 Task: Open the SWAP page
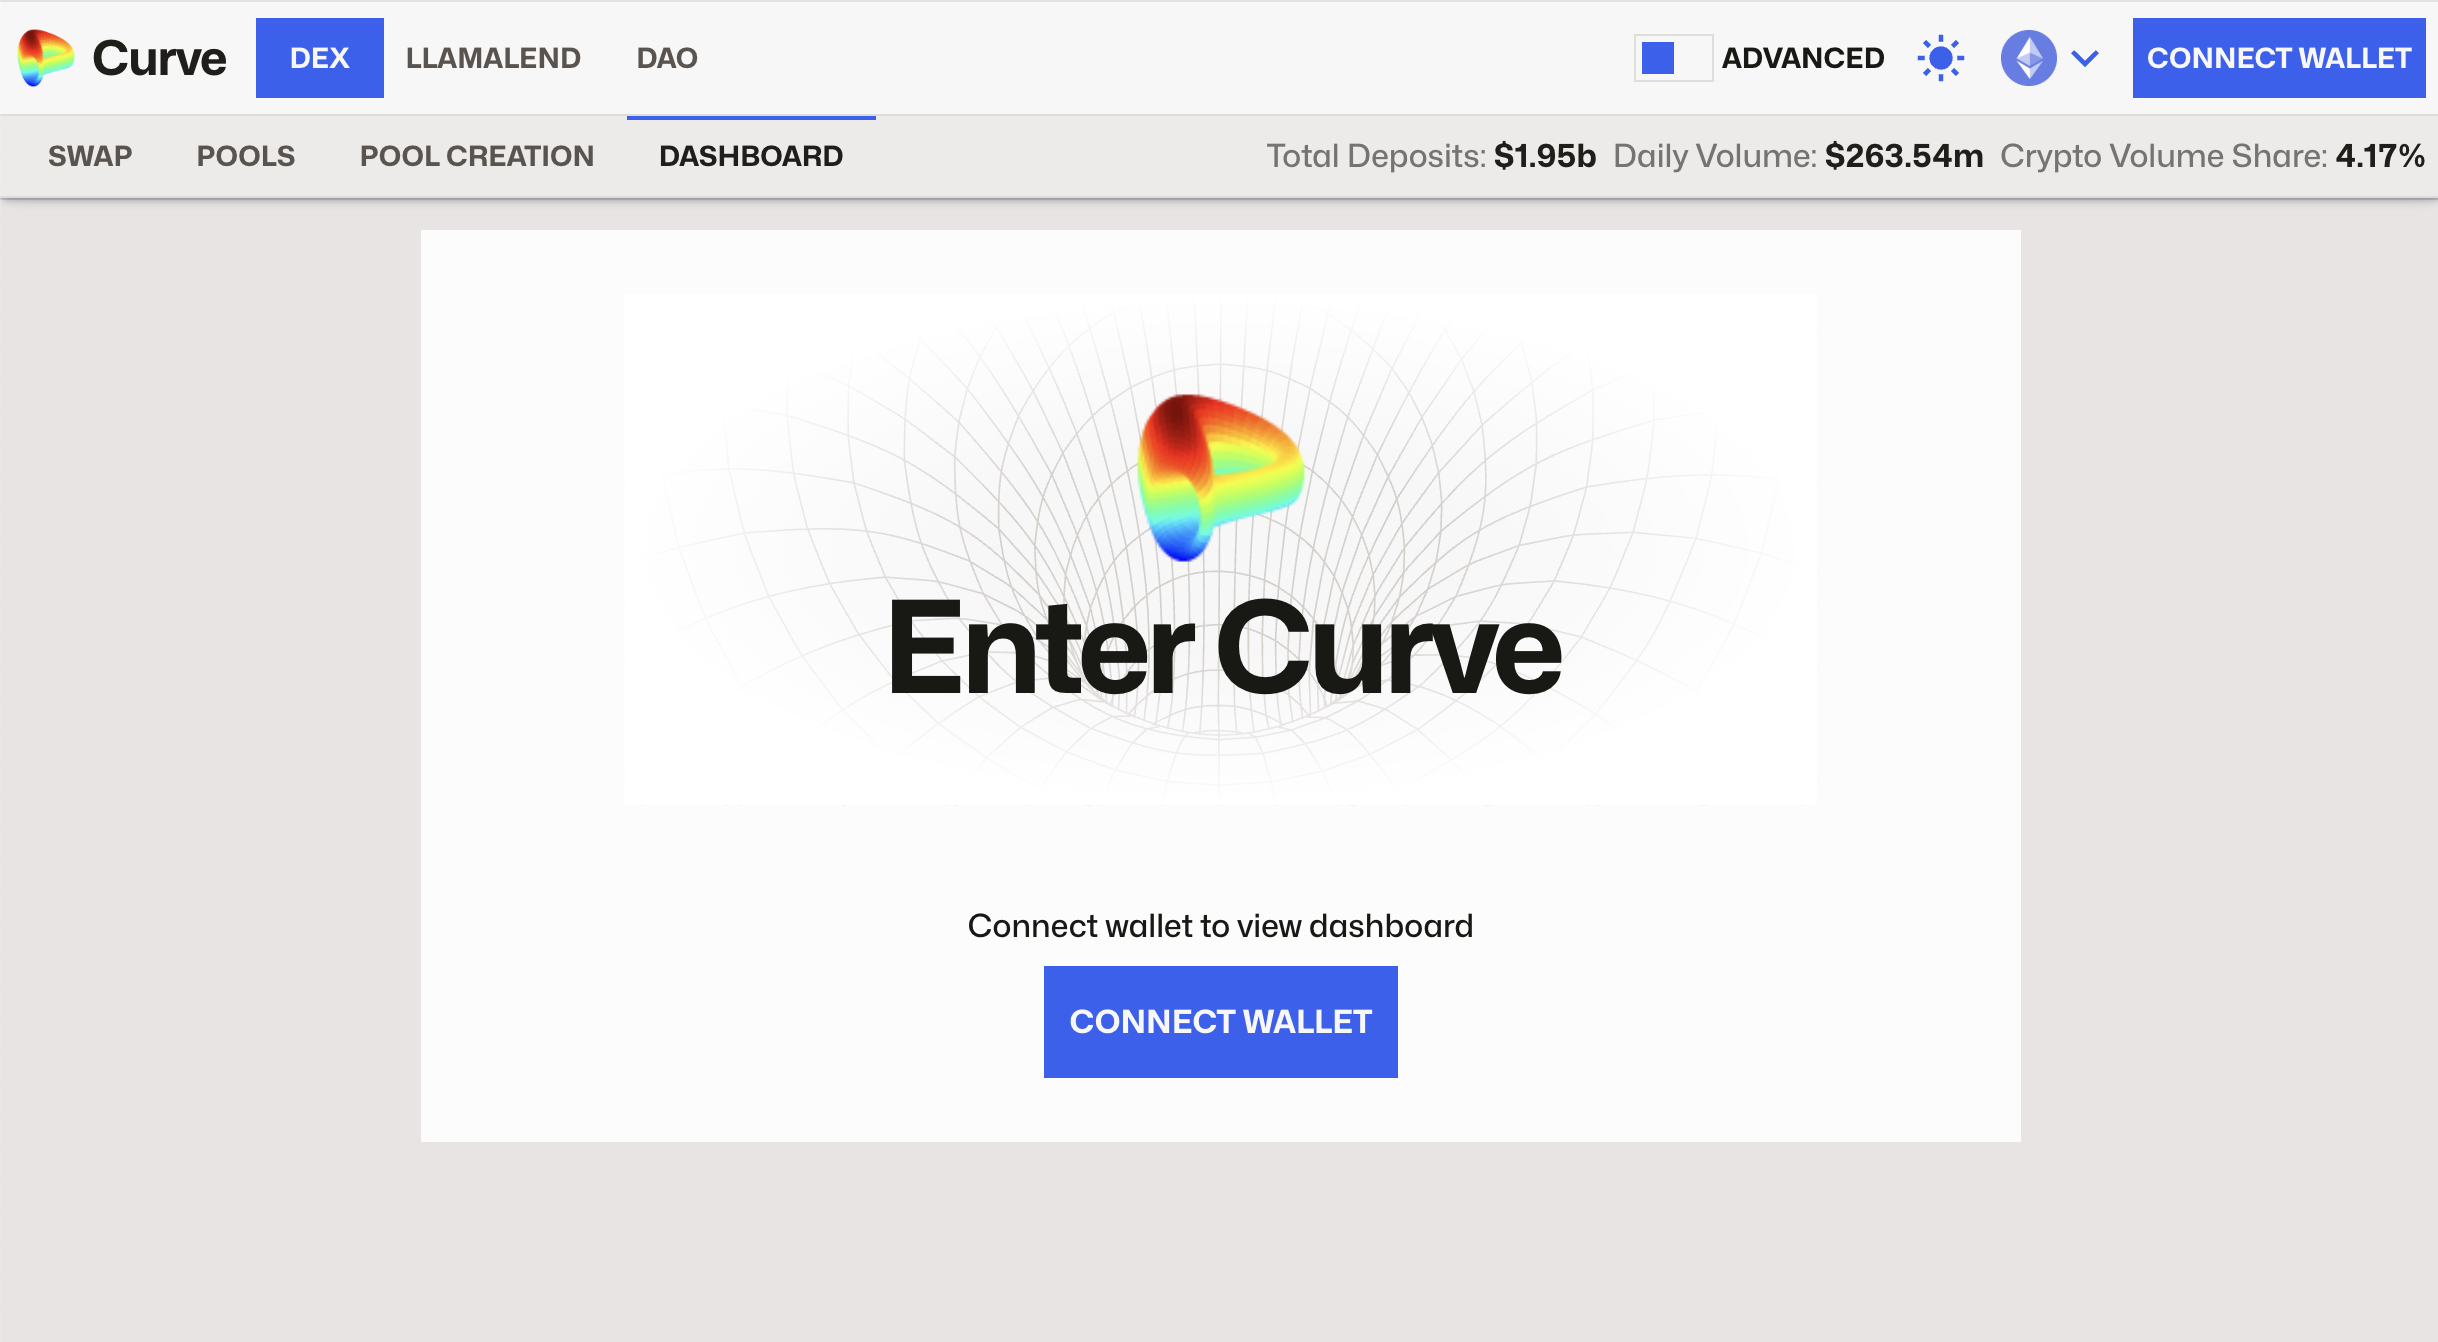[x=90, y=156]
